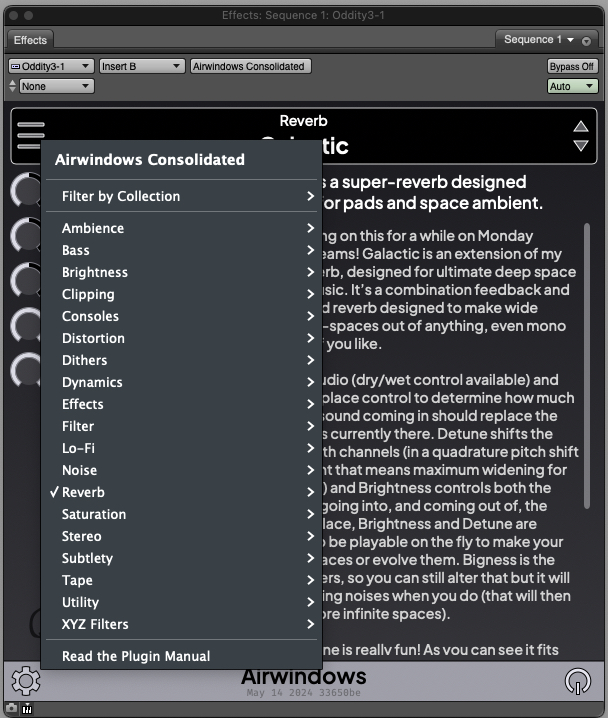Open the checked Reverb category submenu
The height and width of the screenshot is (718, 608).
(181, 492)
